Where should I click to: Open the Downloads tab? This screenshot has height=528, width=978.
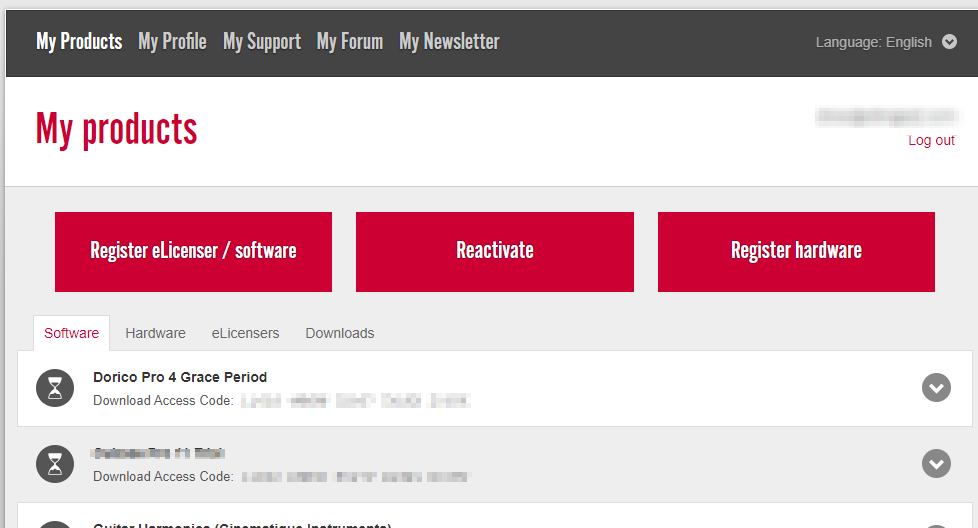[x=340, y=334]
